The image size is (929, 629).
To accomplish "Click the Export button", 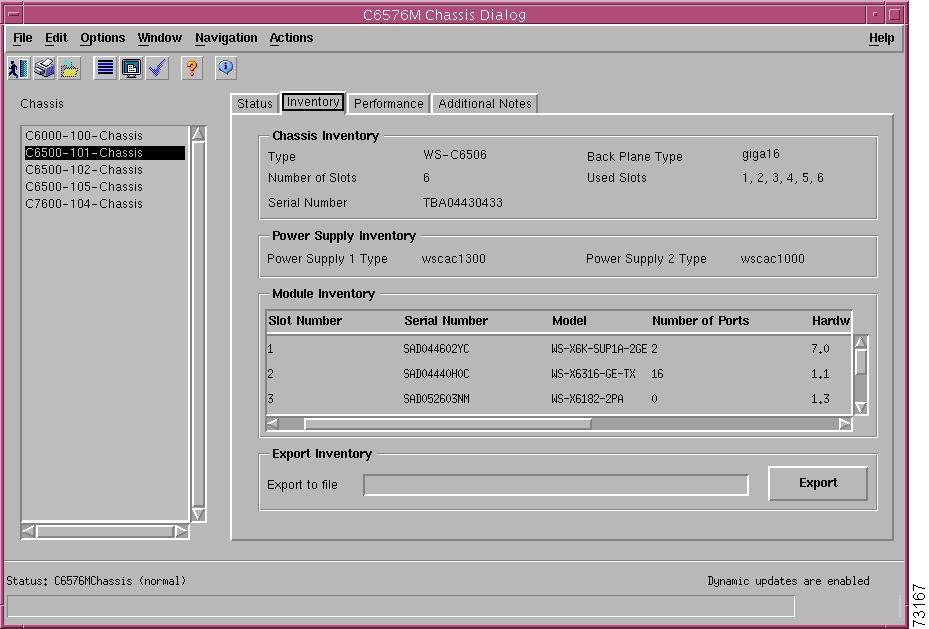I will (818, 483).
